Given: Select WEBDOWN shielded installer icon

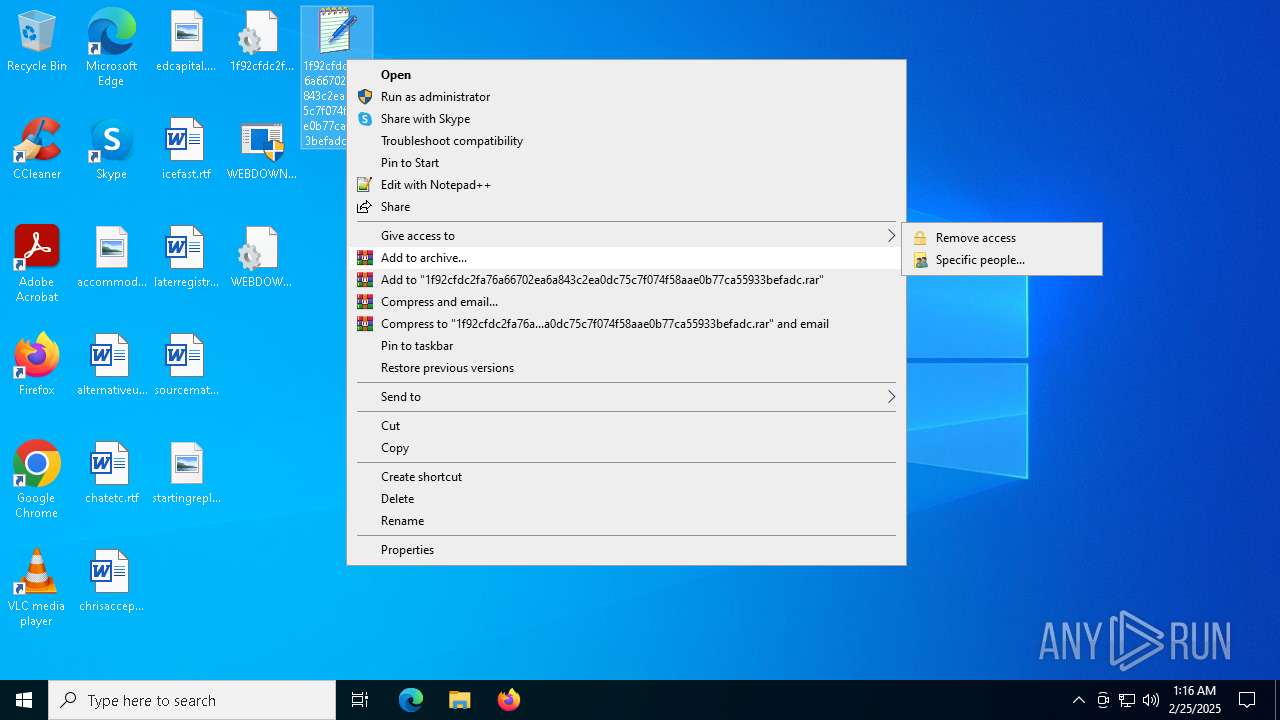Looking at the screenshot, I should pyautogui.click(x=261, y=150).
